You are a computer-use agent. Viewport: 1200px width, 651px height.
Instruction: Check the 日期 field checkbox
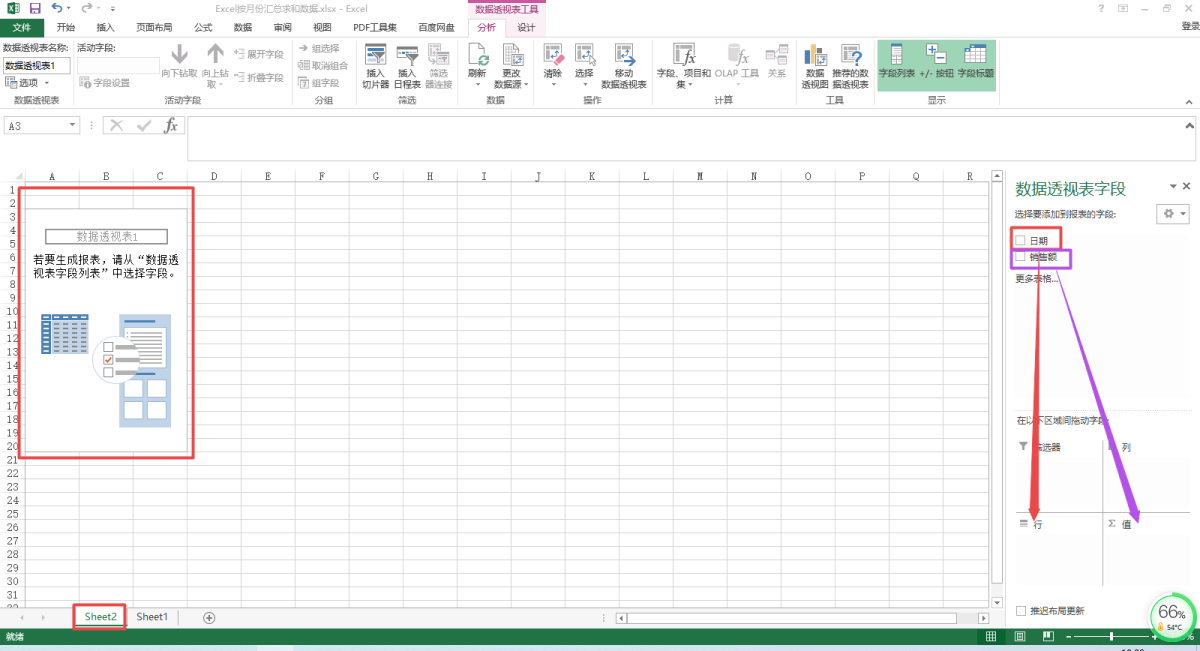pyautogui.click(x=1021, y=240)
